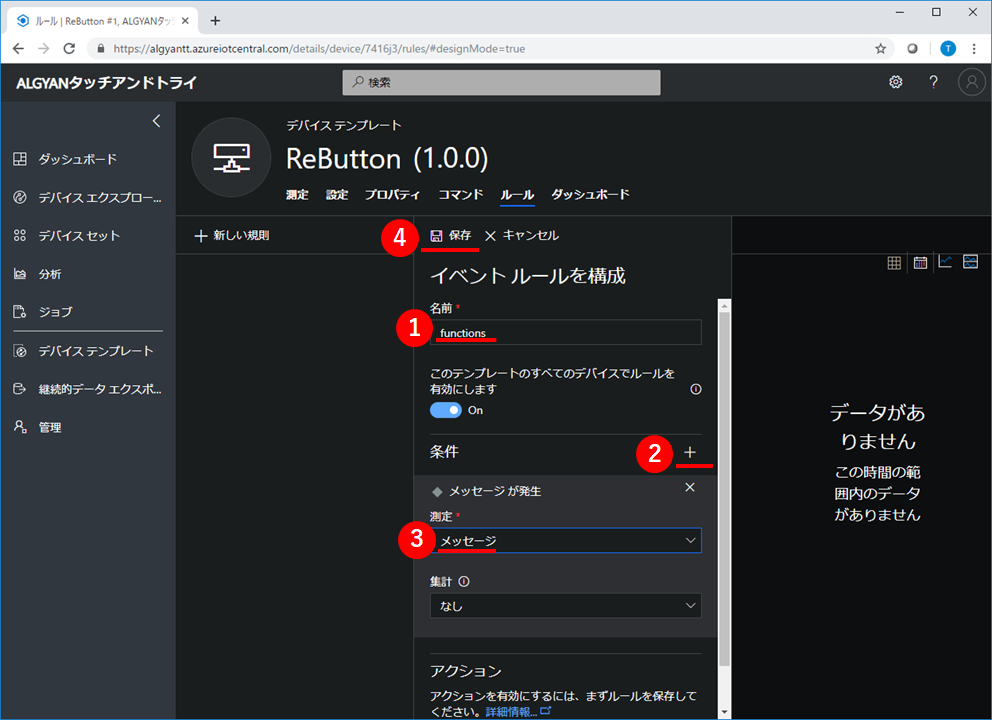Click the info icon next to the rule enable text
The image size is (992, 720).
point(695,389)
